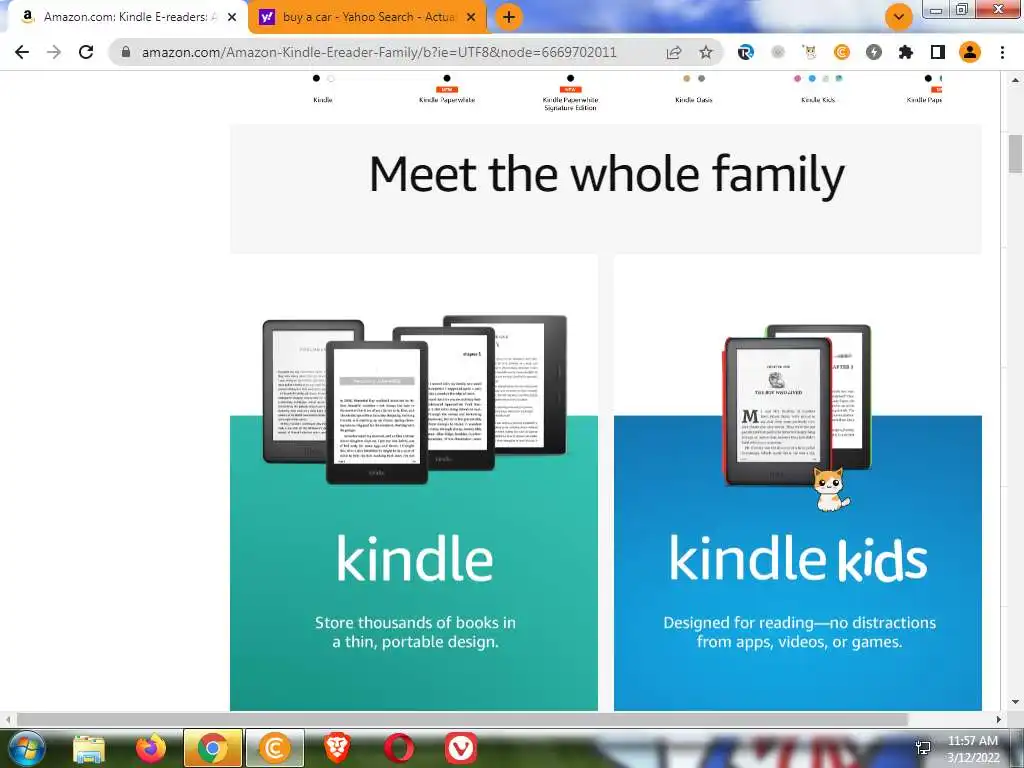The height and width of the screenshot is (768, 1024).
Task: Select black color dot for Kindle
Action: 316,78
